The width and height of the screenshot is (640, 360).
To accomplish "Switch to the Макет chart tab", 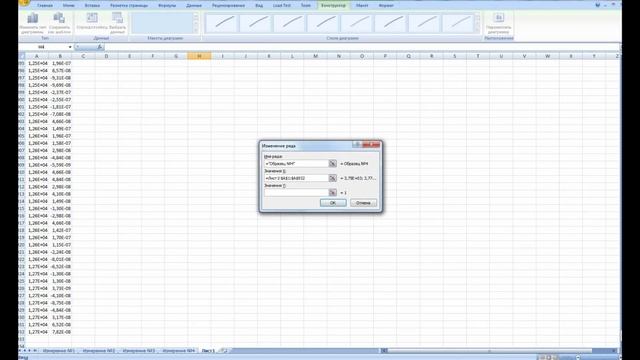I will (x=362, y=6).
